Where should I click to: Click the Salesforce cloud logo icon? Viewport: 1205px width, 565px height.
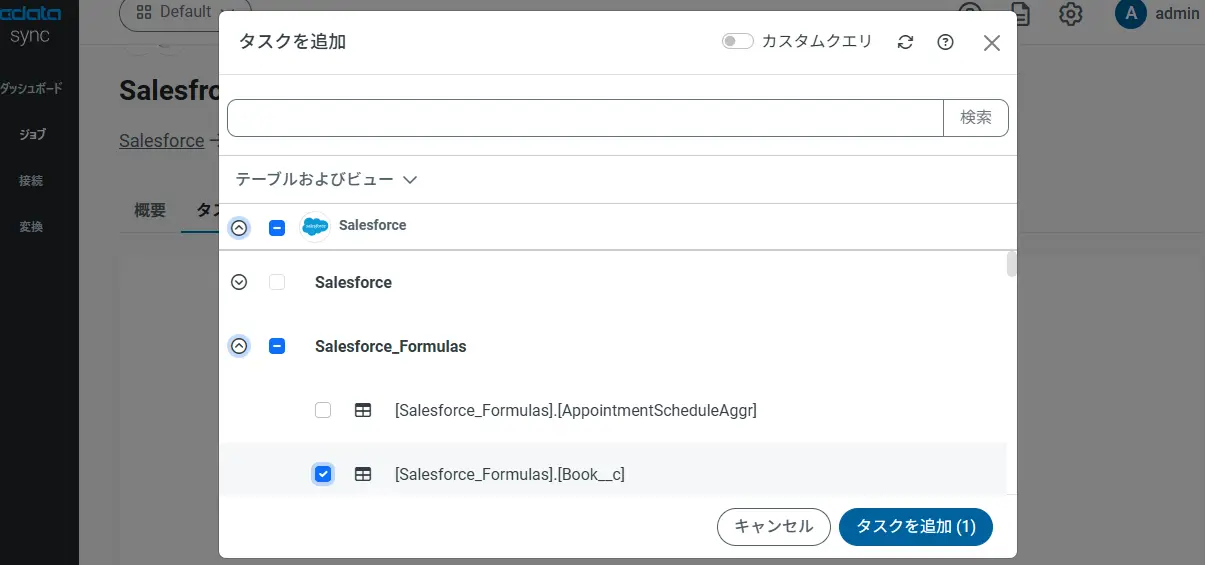pos(315,227)
